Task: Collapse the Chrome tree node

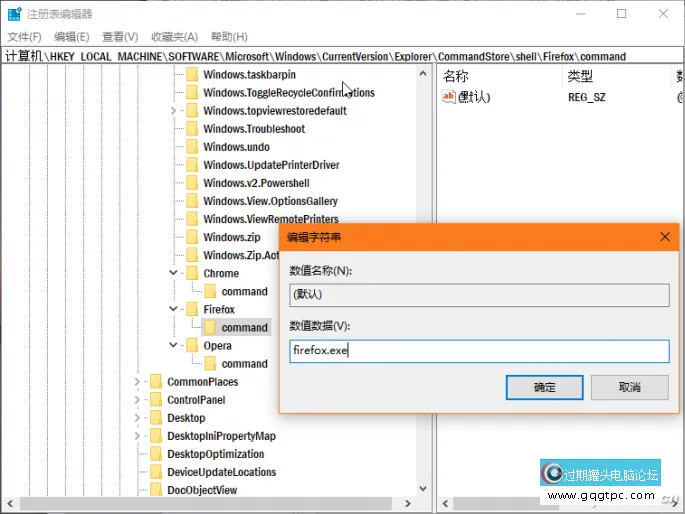Action: pyautogui.click(x=173, y=273)
